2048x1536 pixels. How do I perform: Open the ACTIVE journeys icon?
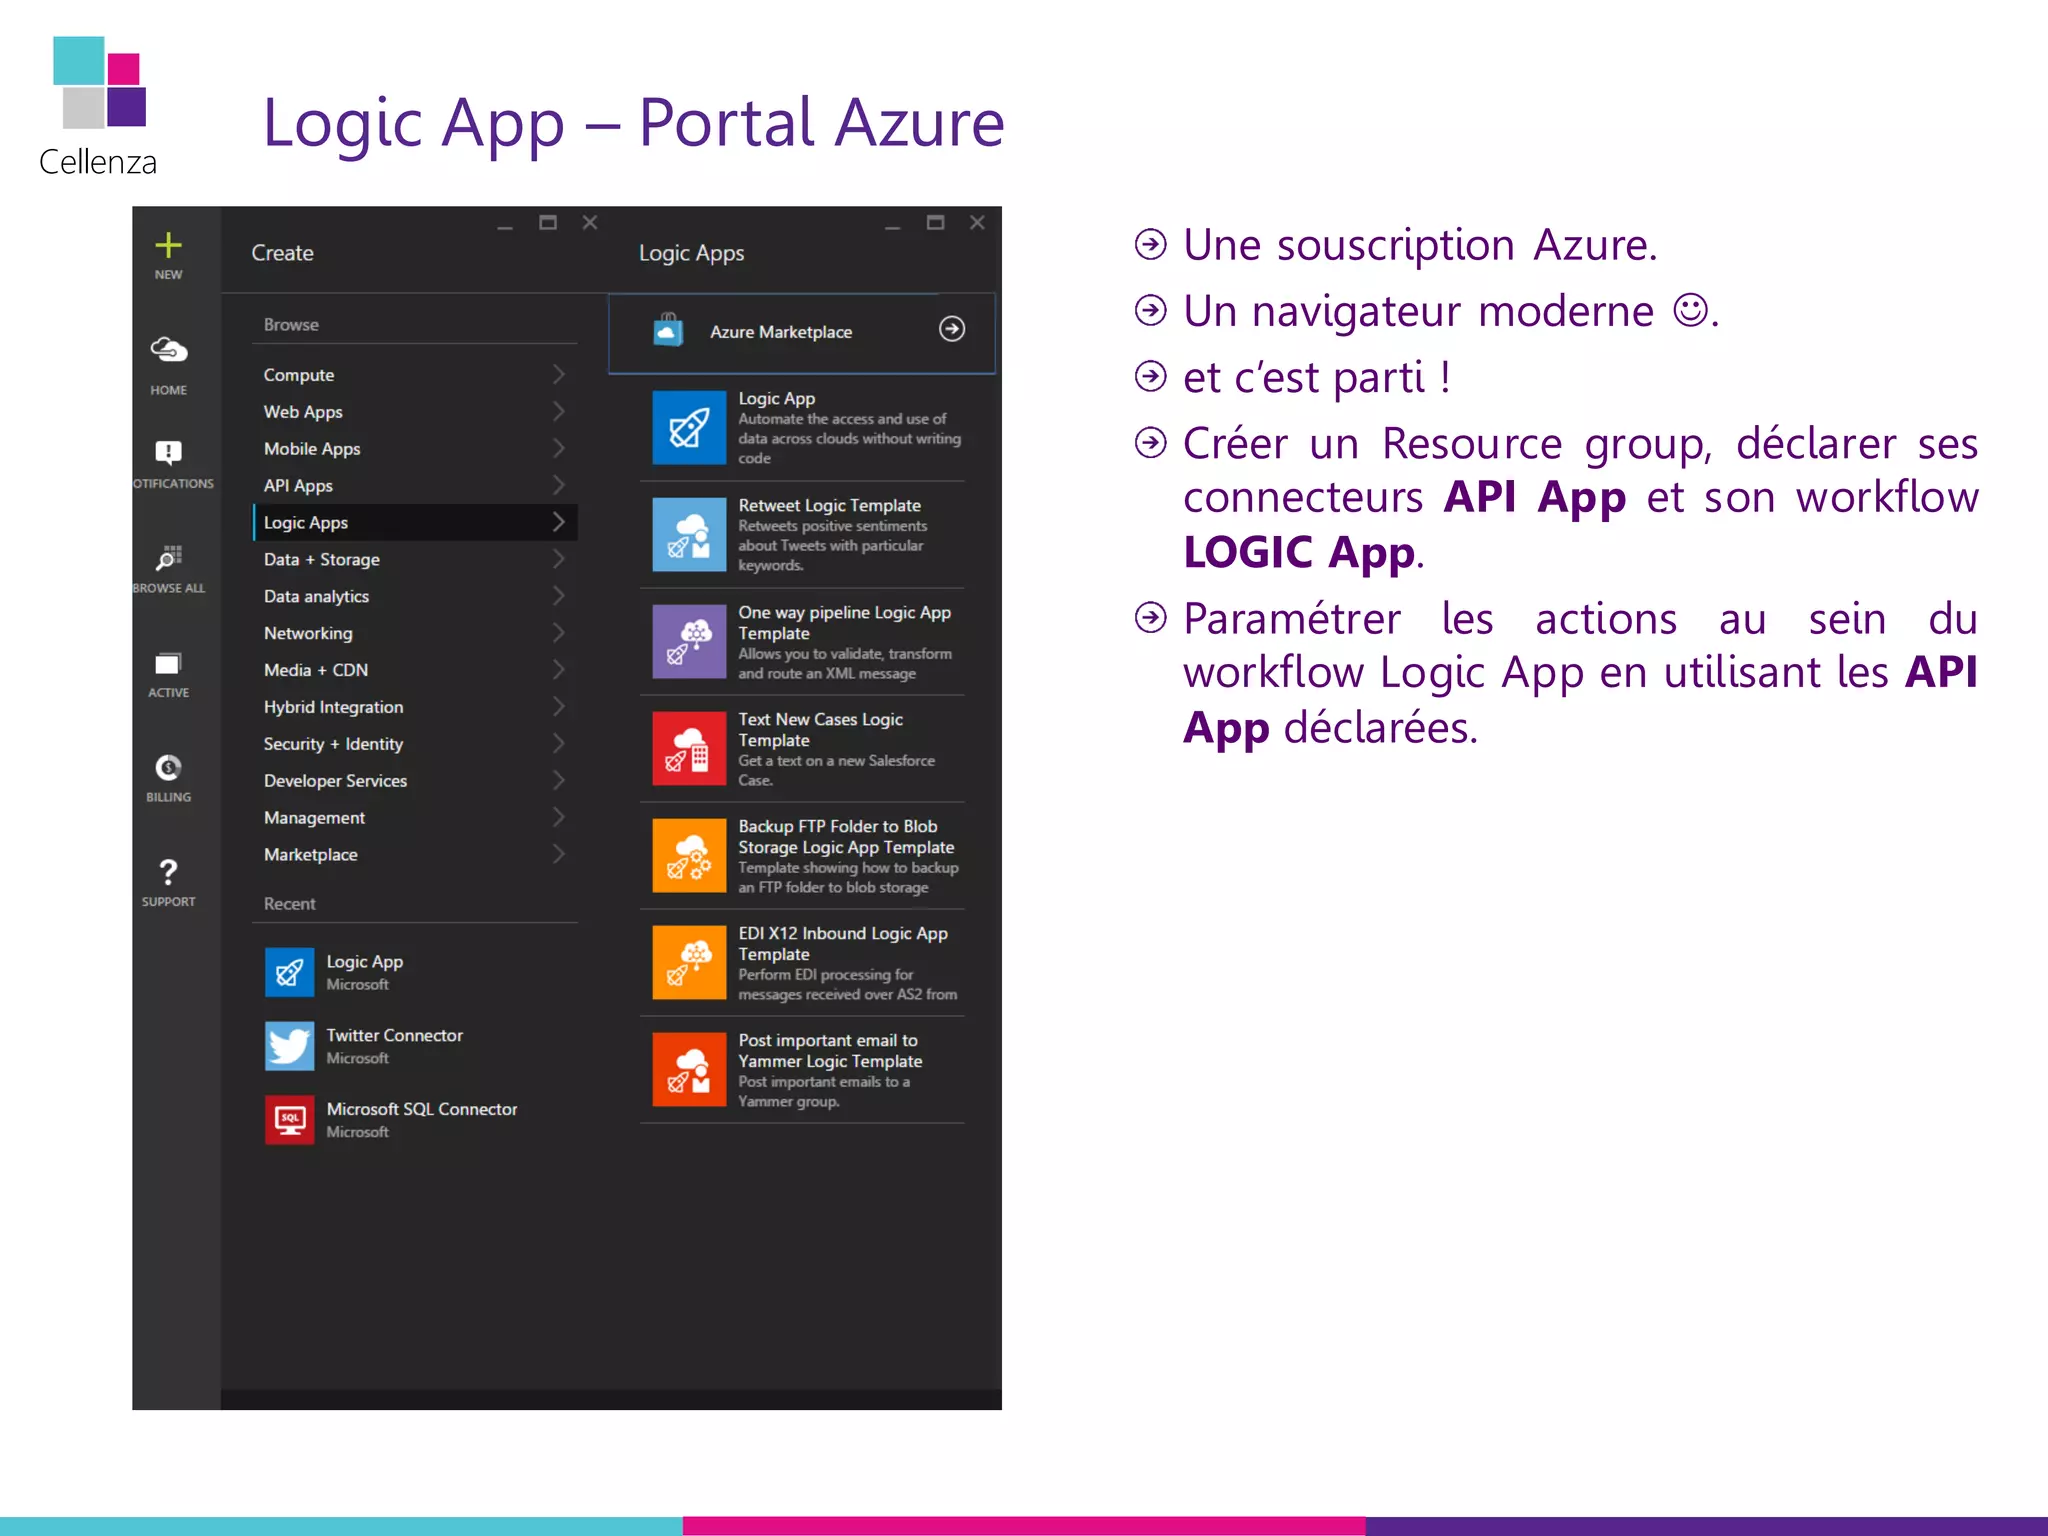pyautogui.click(x=168, y=663)
